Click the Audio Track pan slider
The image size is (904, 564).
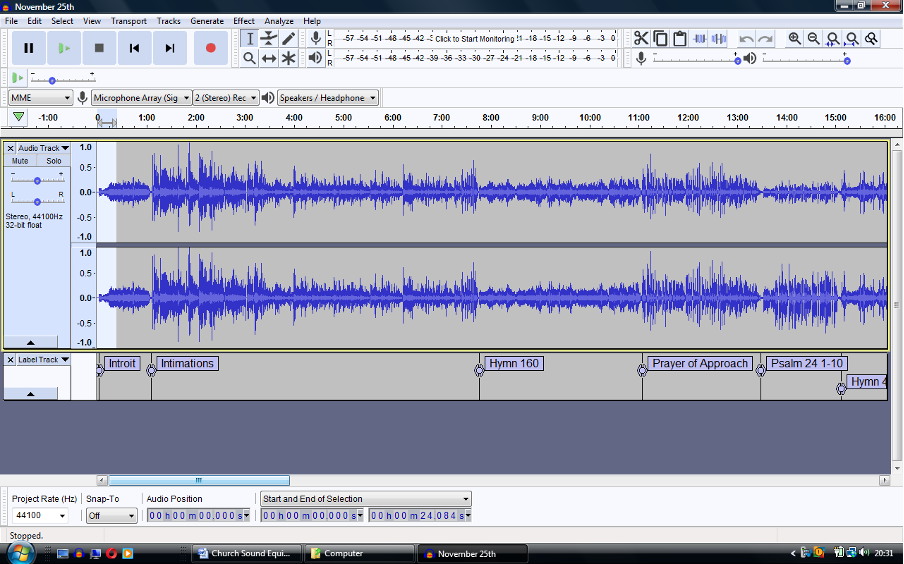coord(37,201)
